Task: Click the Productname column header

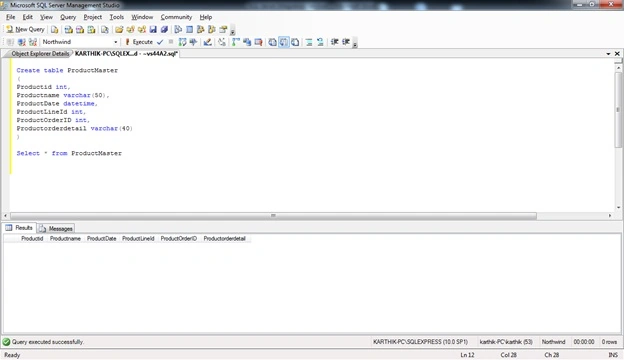Action: click(65, 239)
